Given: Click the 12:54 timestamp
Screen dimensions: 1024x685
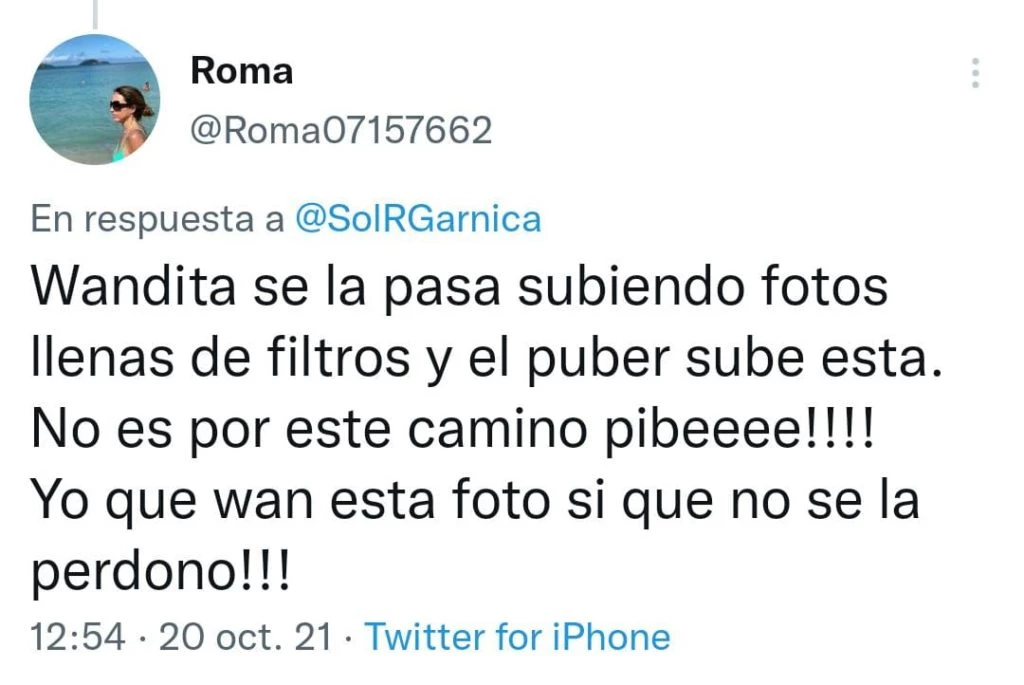Looking at the screenshot, I should click(78, 636).
